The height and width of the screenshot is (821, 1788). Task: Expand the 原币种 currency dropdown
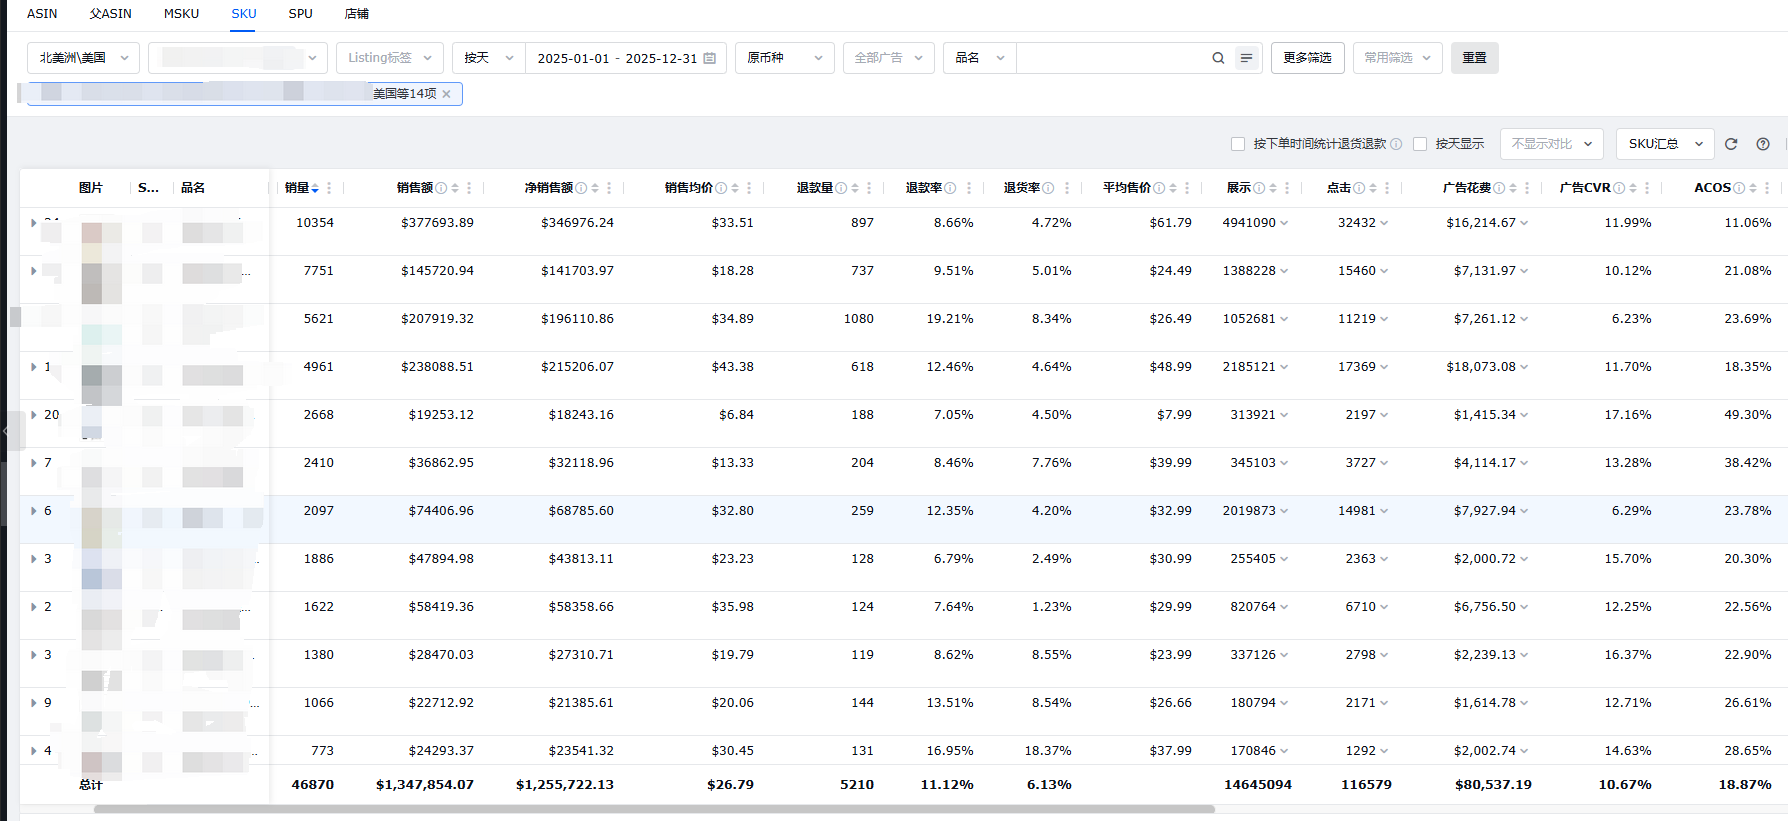click(784, 58)
